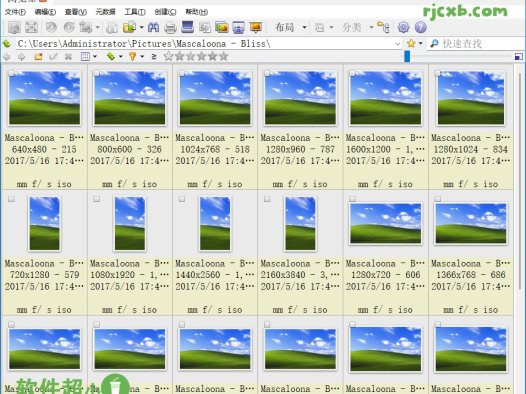
Task: Open the 分类 sort dropdown
Action: [x=358, y=27]
